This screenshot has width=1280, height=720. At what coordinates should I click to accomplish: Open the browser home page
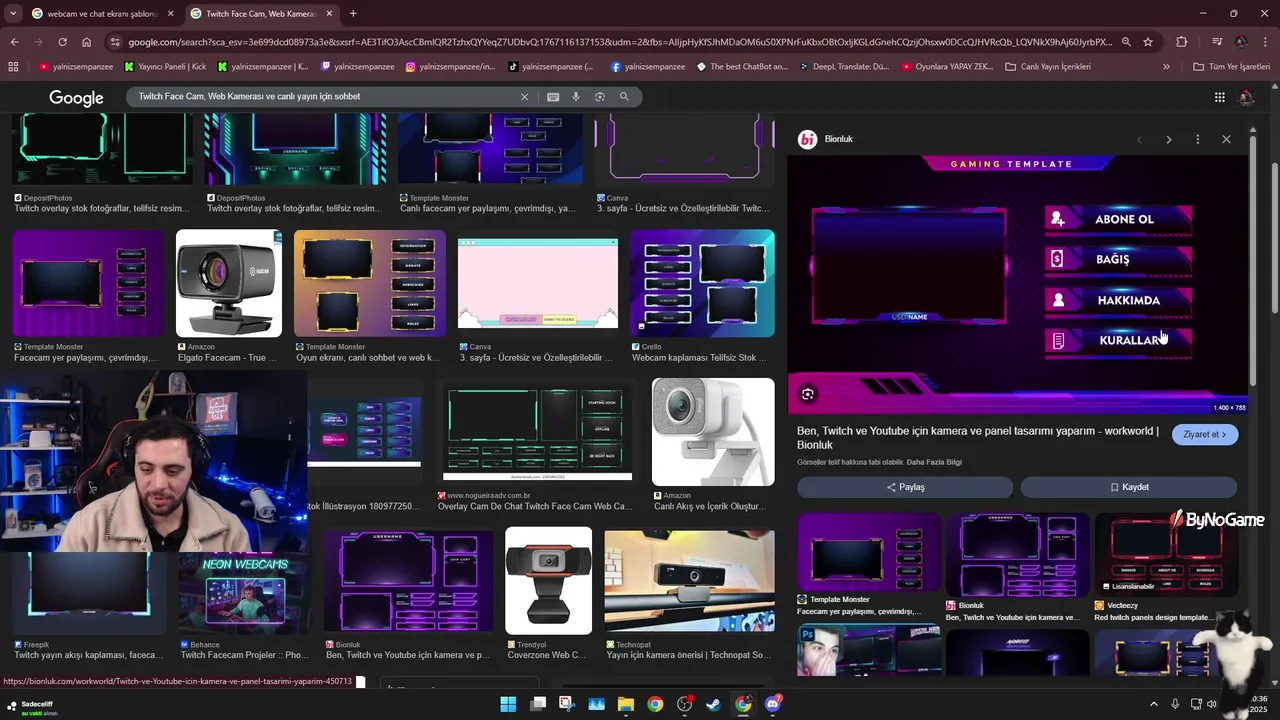pyautogui.click(x=86, y=42)
